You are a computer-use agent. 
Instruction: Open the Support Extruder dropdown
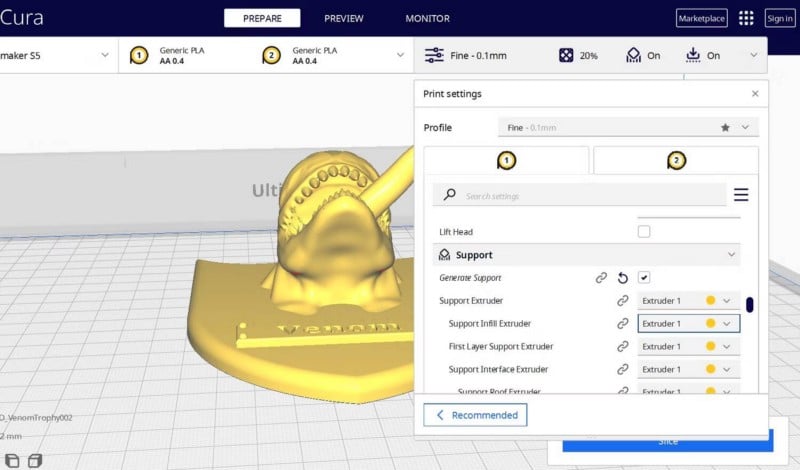pos(689,301)
